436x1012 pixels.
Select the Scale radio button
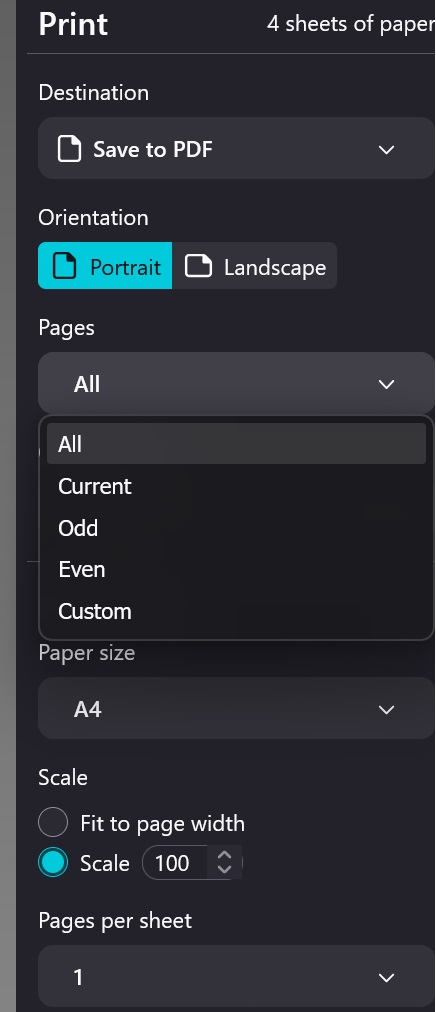click(53, 863)
